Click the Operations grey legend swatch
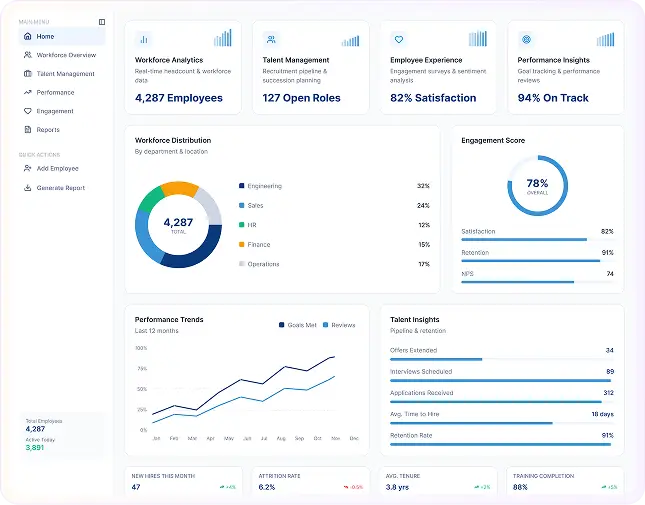The height and width of the screenshot is (505, 645). [241, 264]
